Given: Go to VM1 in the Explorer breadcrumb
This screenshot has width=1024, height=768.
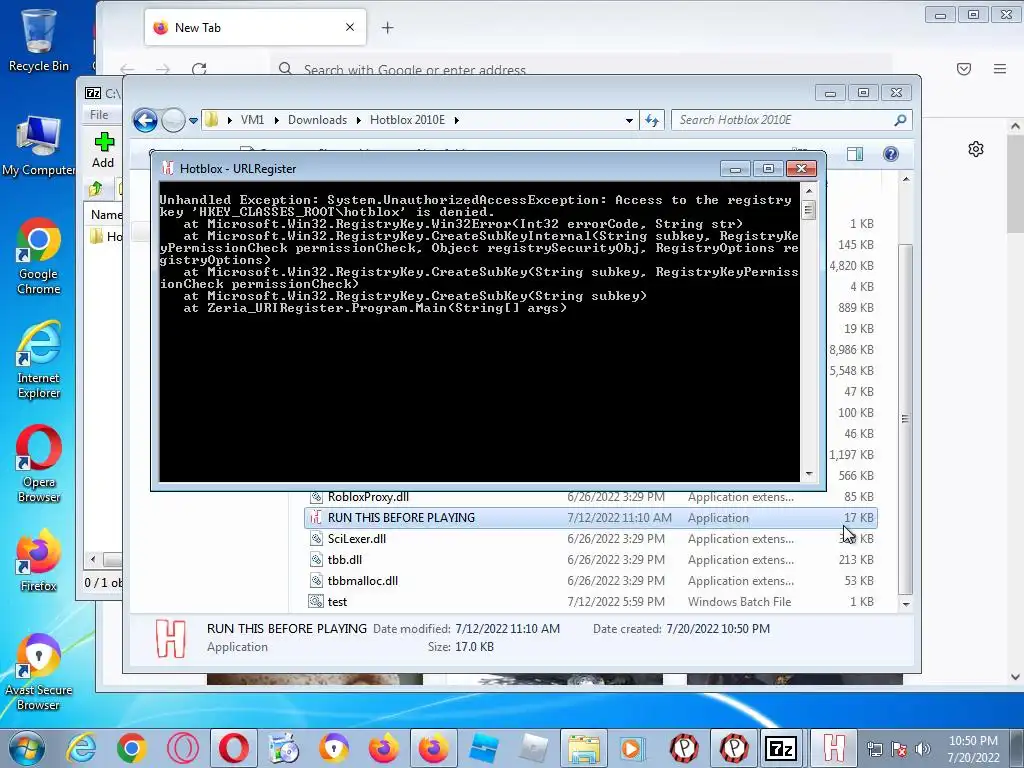Looking at the screenshot, I should point(252,120).
